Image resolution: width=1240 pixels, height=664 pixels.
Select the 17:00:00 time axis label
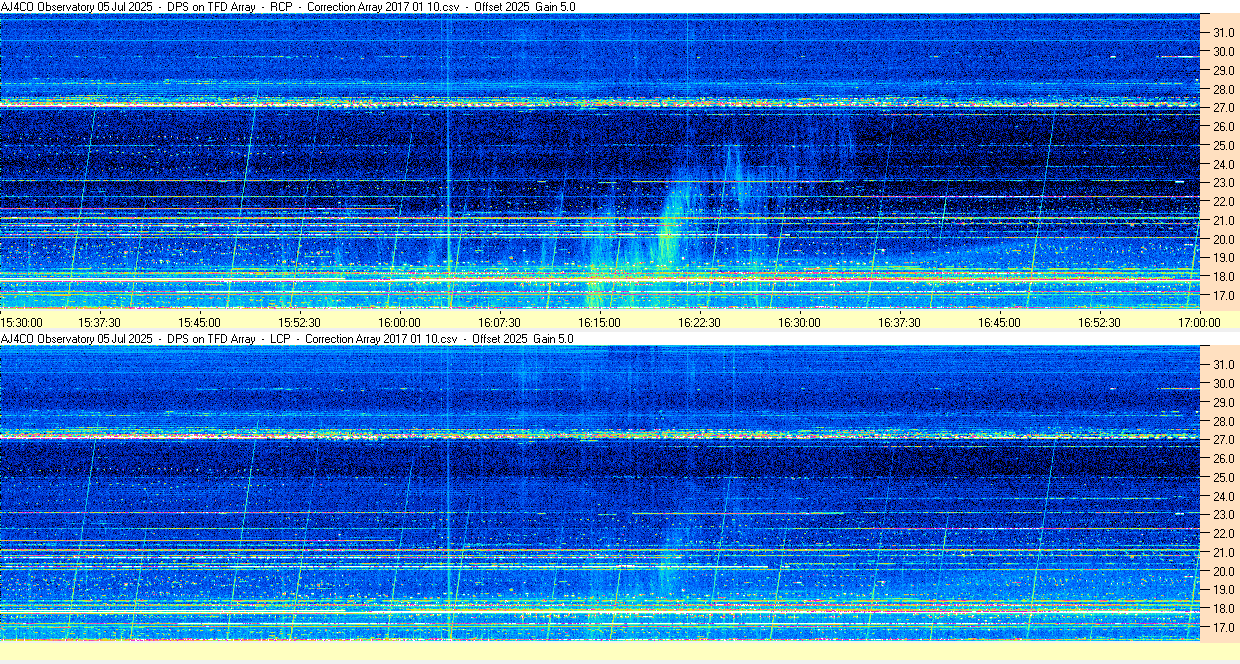(x=1200, y=322)
